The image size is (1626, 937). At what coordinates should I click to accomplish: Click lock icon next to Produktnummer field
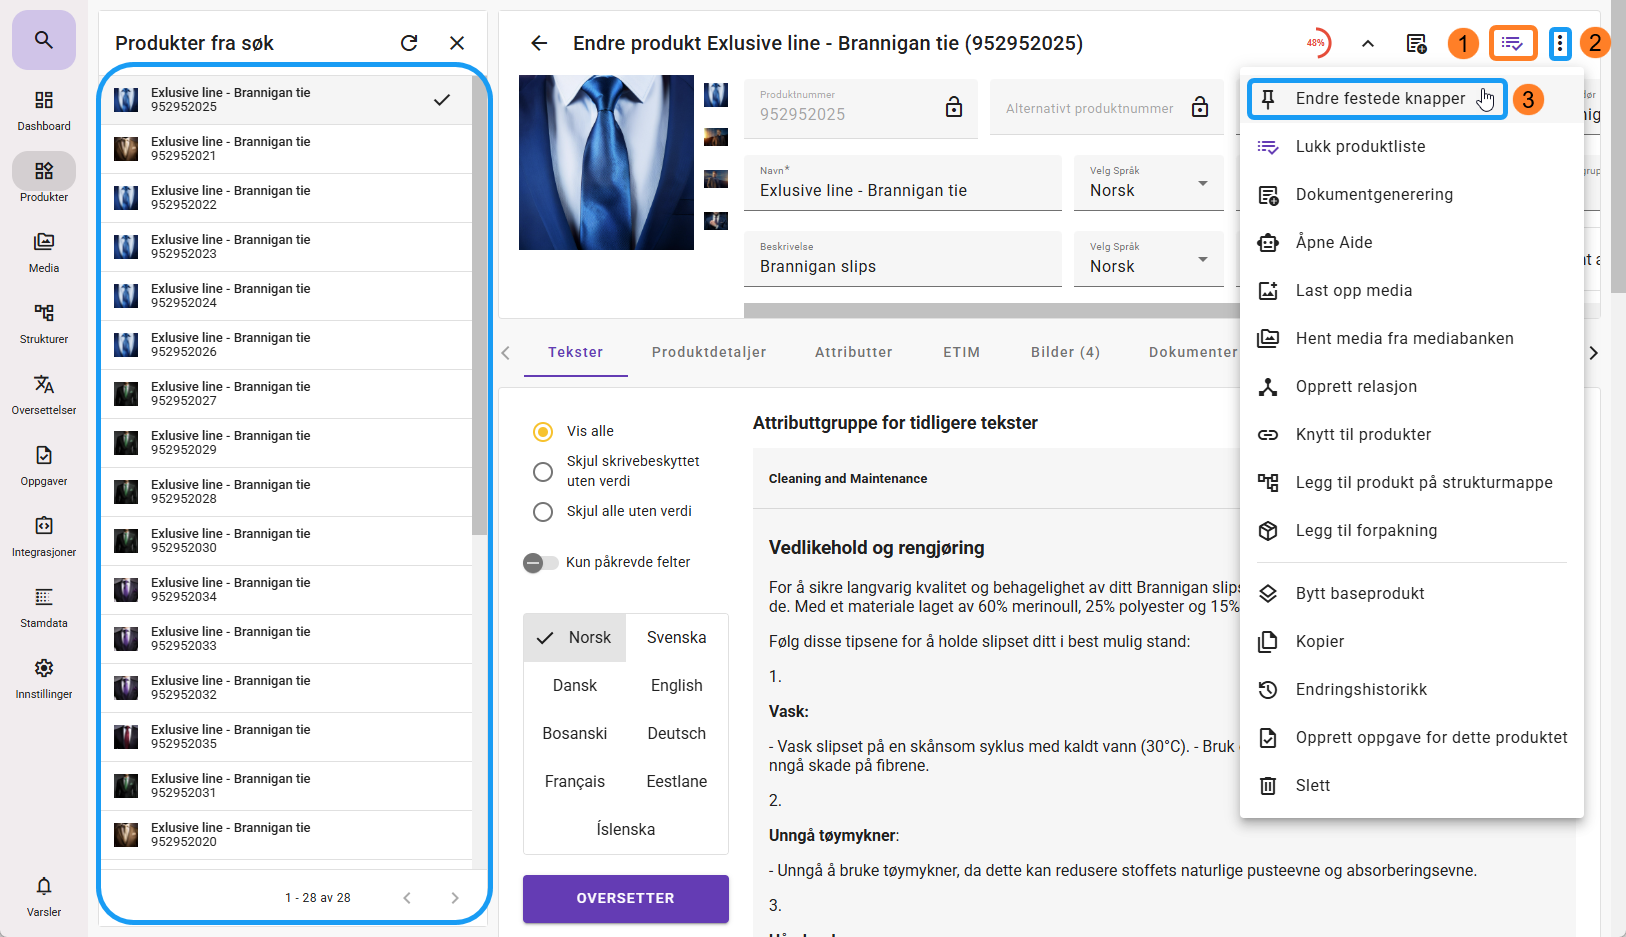[954, 107]
